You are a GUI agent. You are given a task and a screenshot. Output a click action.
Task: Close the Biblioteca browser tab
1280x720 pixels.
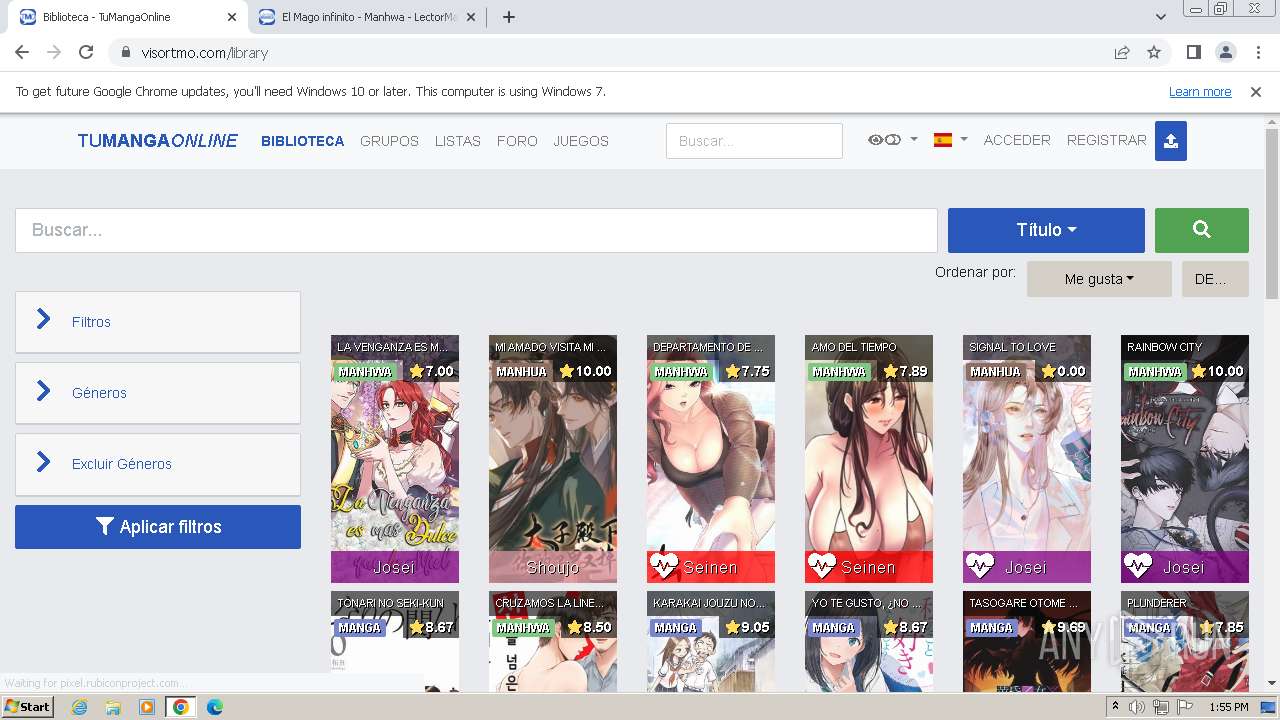coord(232,17)
